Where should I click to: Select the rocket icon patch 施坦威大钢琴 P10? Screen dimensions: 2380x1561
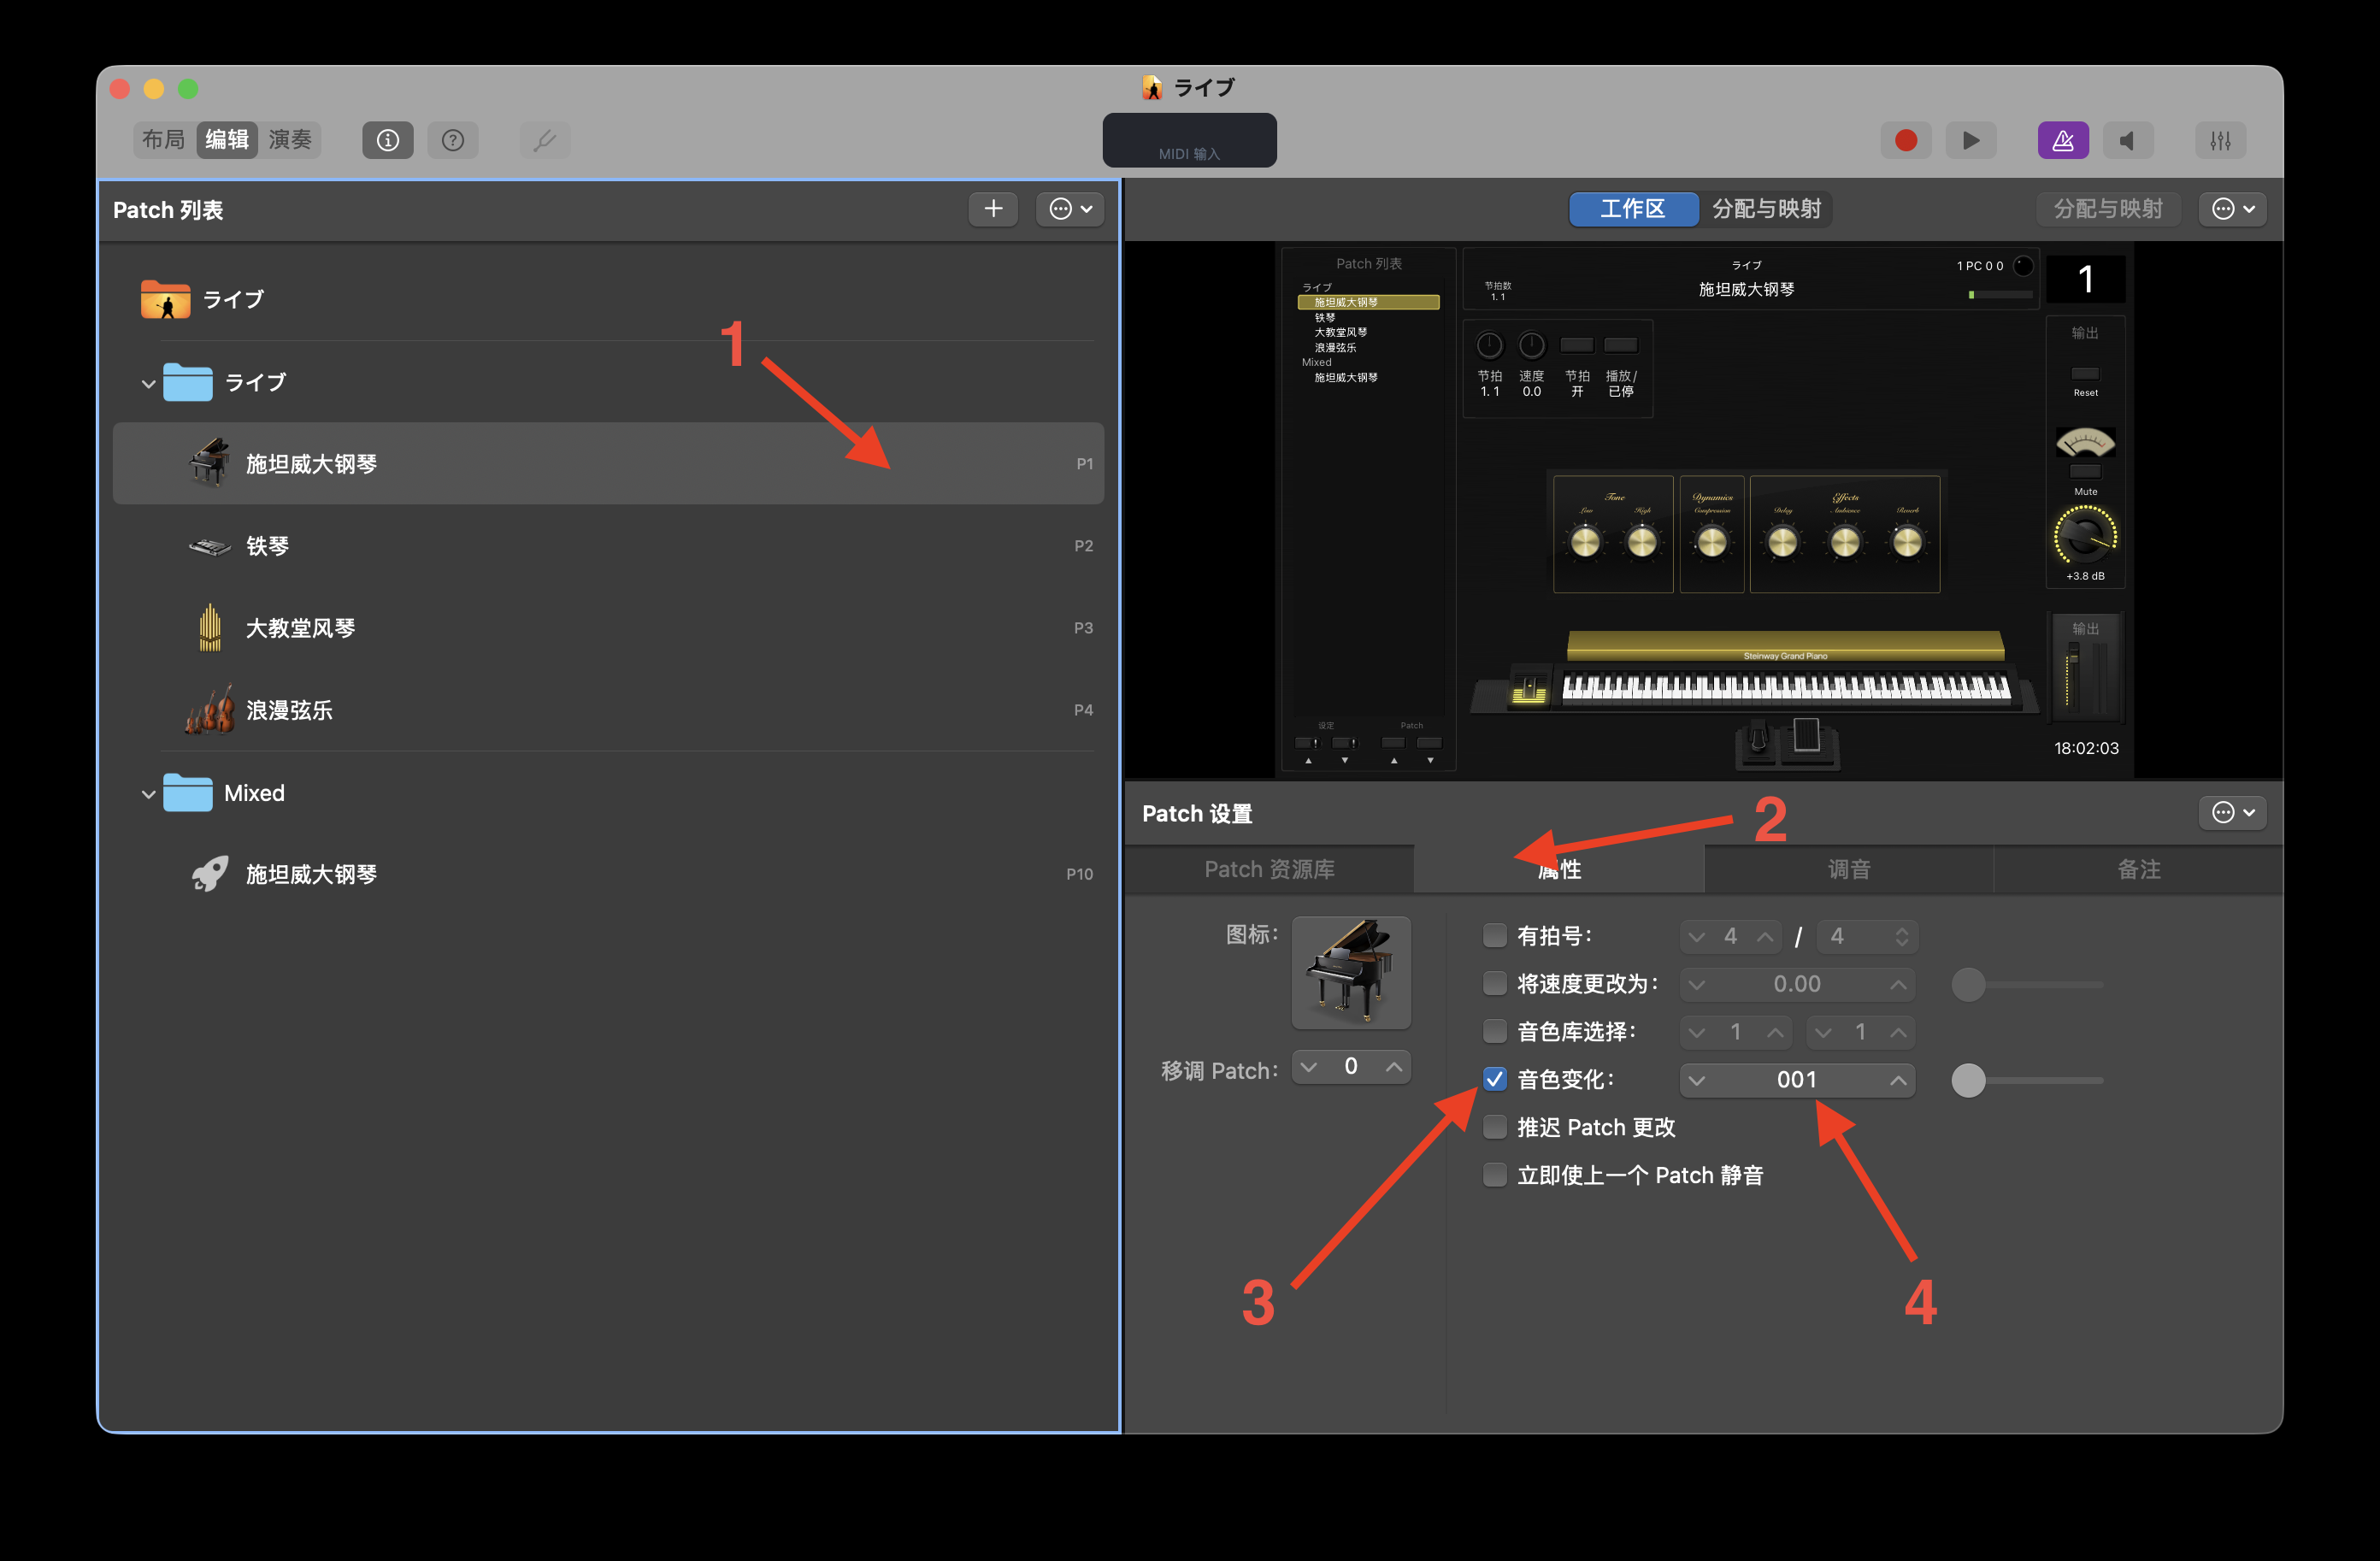(310, 873)
